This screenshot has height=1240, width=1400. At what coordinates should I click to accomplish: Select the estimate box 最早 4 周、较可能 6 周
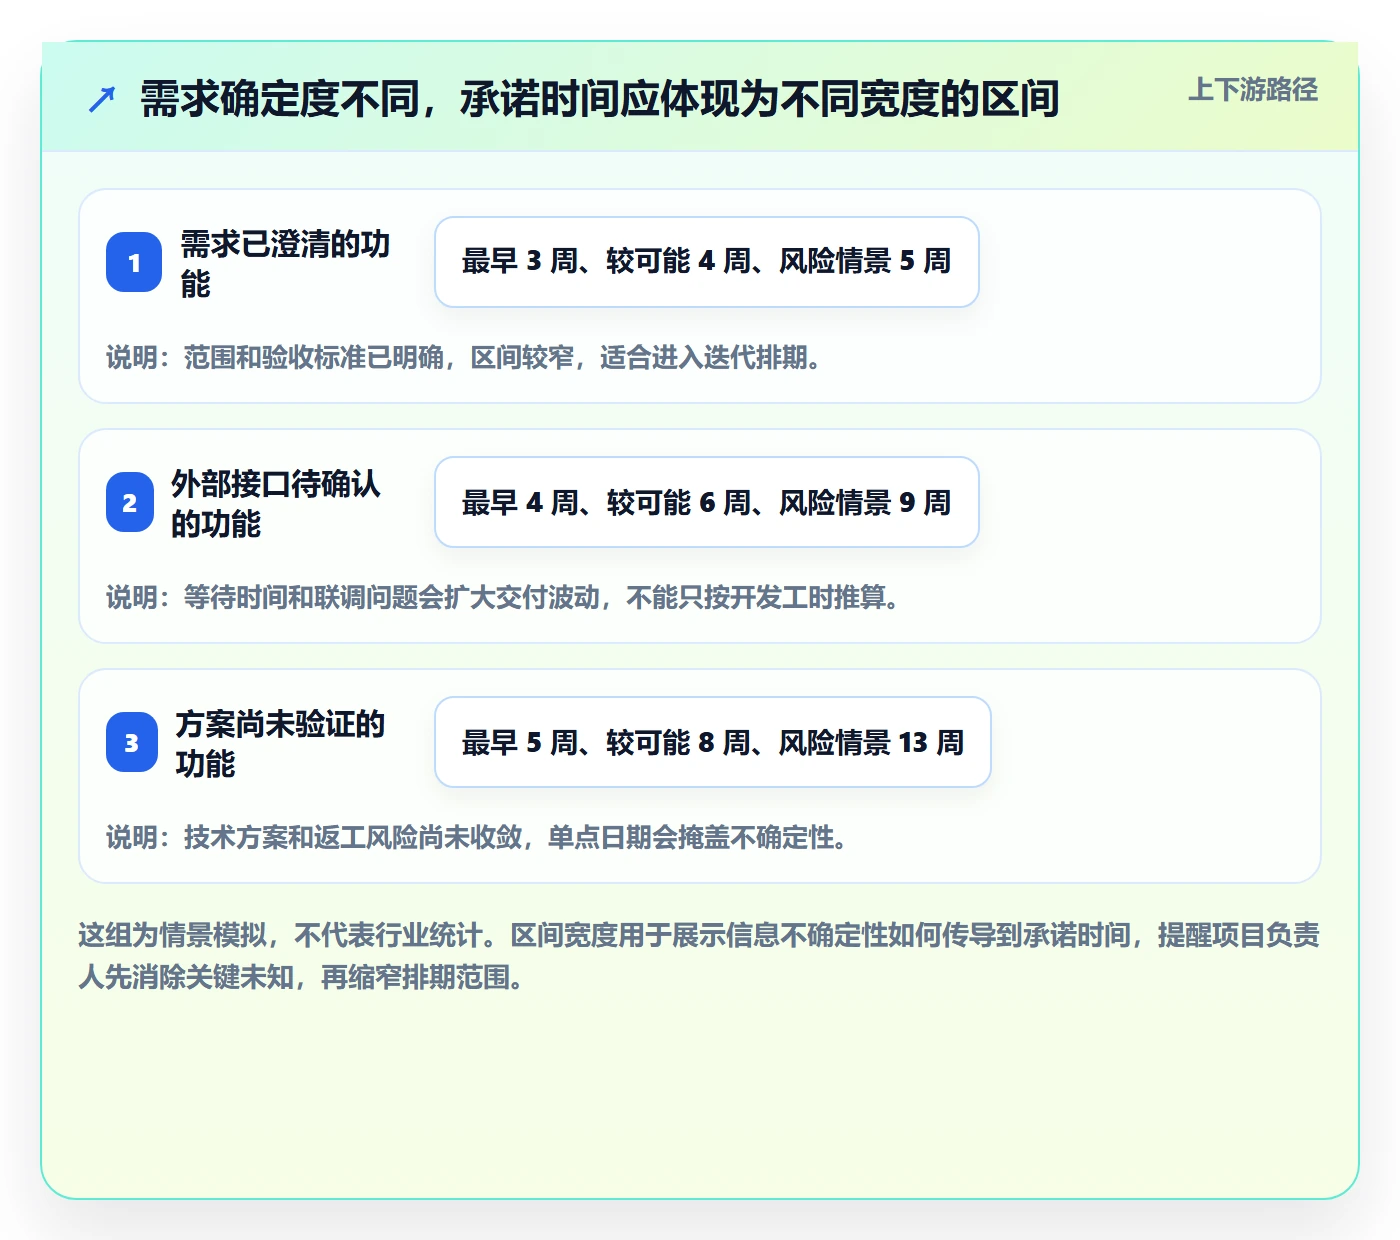707,502
